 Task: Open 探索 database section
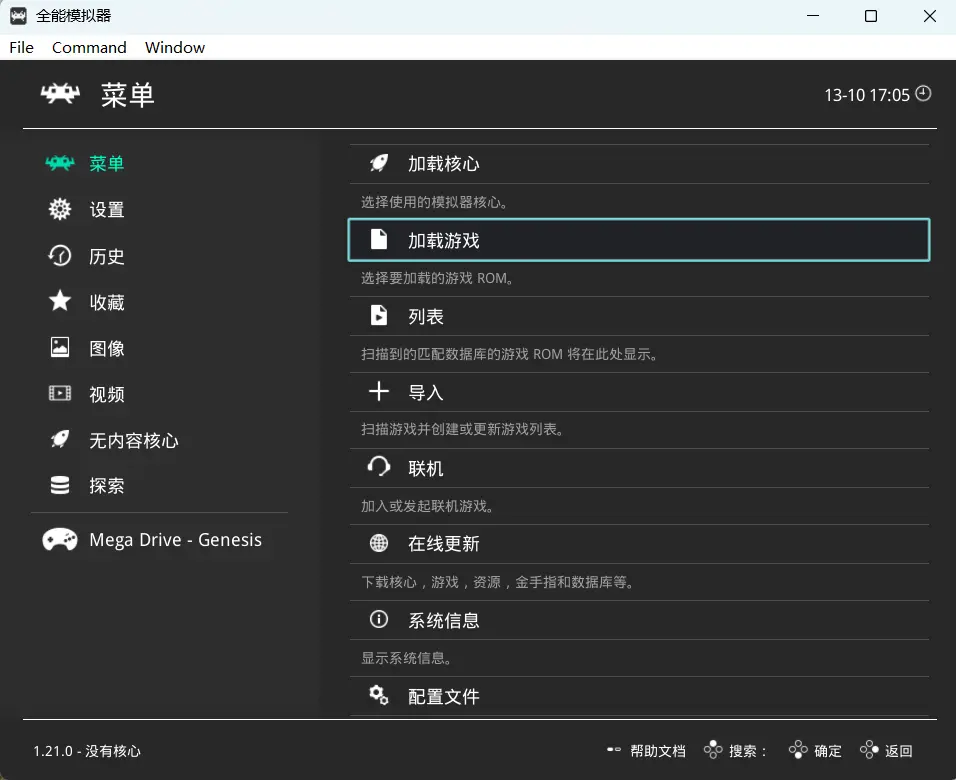click(106, 486)
